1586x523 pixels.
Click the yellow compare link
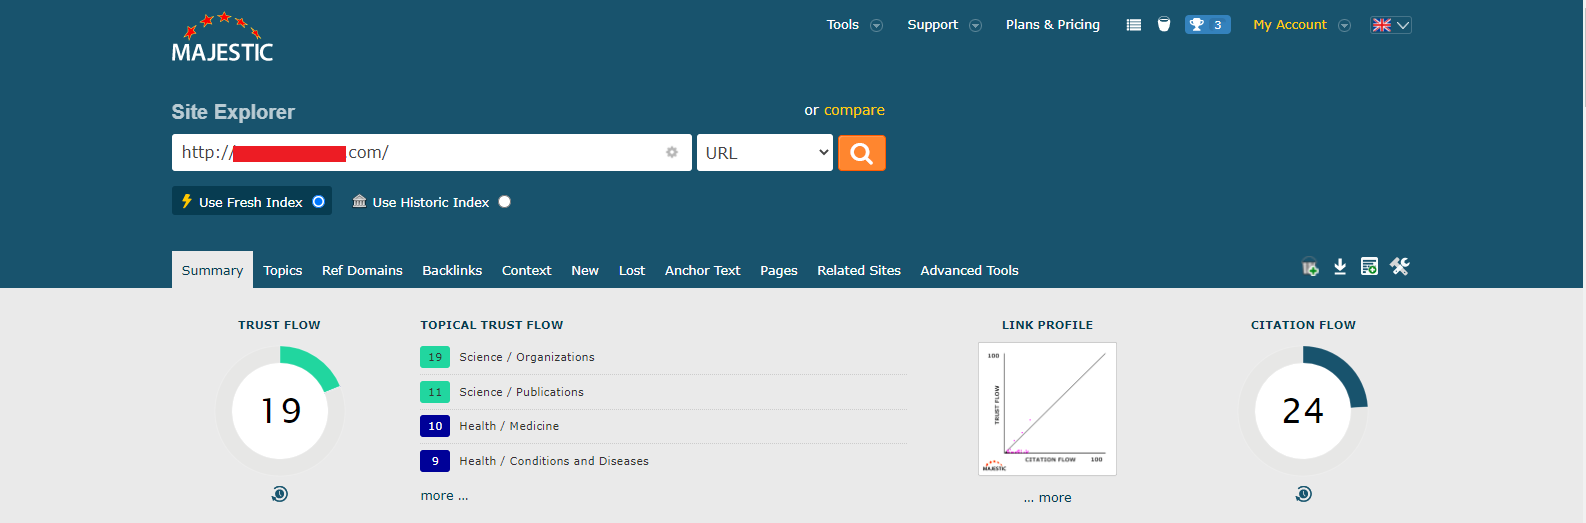(x=854, y=110)
